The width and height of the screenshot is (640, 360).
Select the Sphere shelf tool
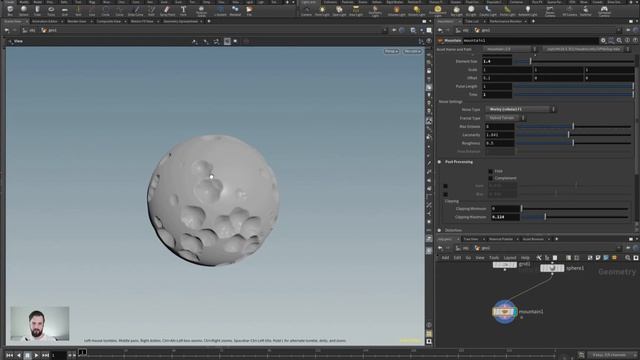(24, 10)
